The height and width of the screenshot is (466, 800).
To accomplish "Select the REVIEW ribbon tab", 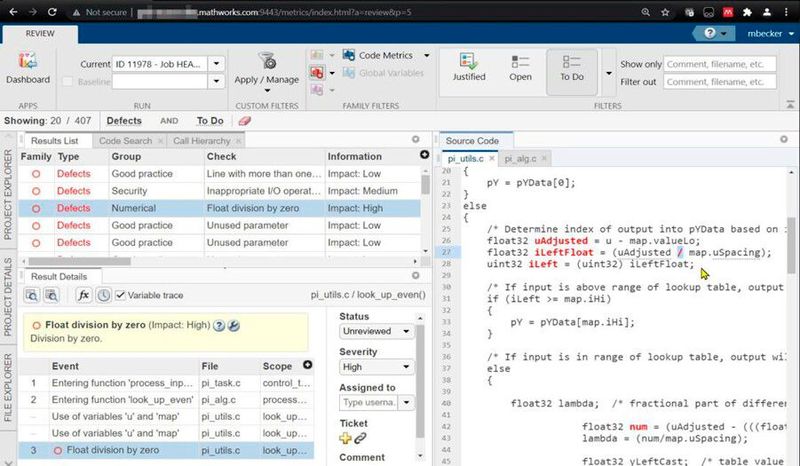I will click(40, 33).
